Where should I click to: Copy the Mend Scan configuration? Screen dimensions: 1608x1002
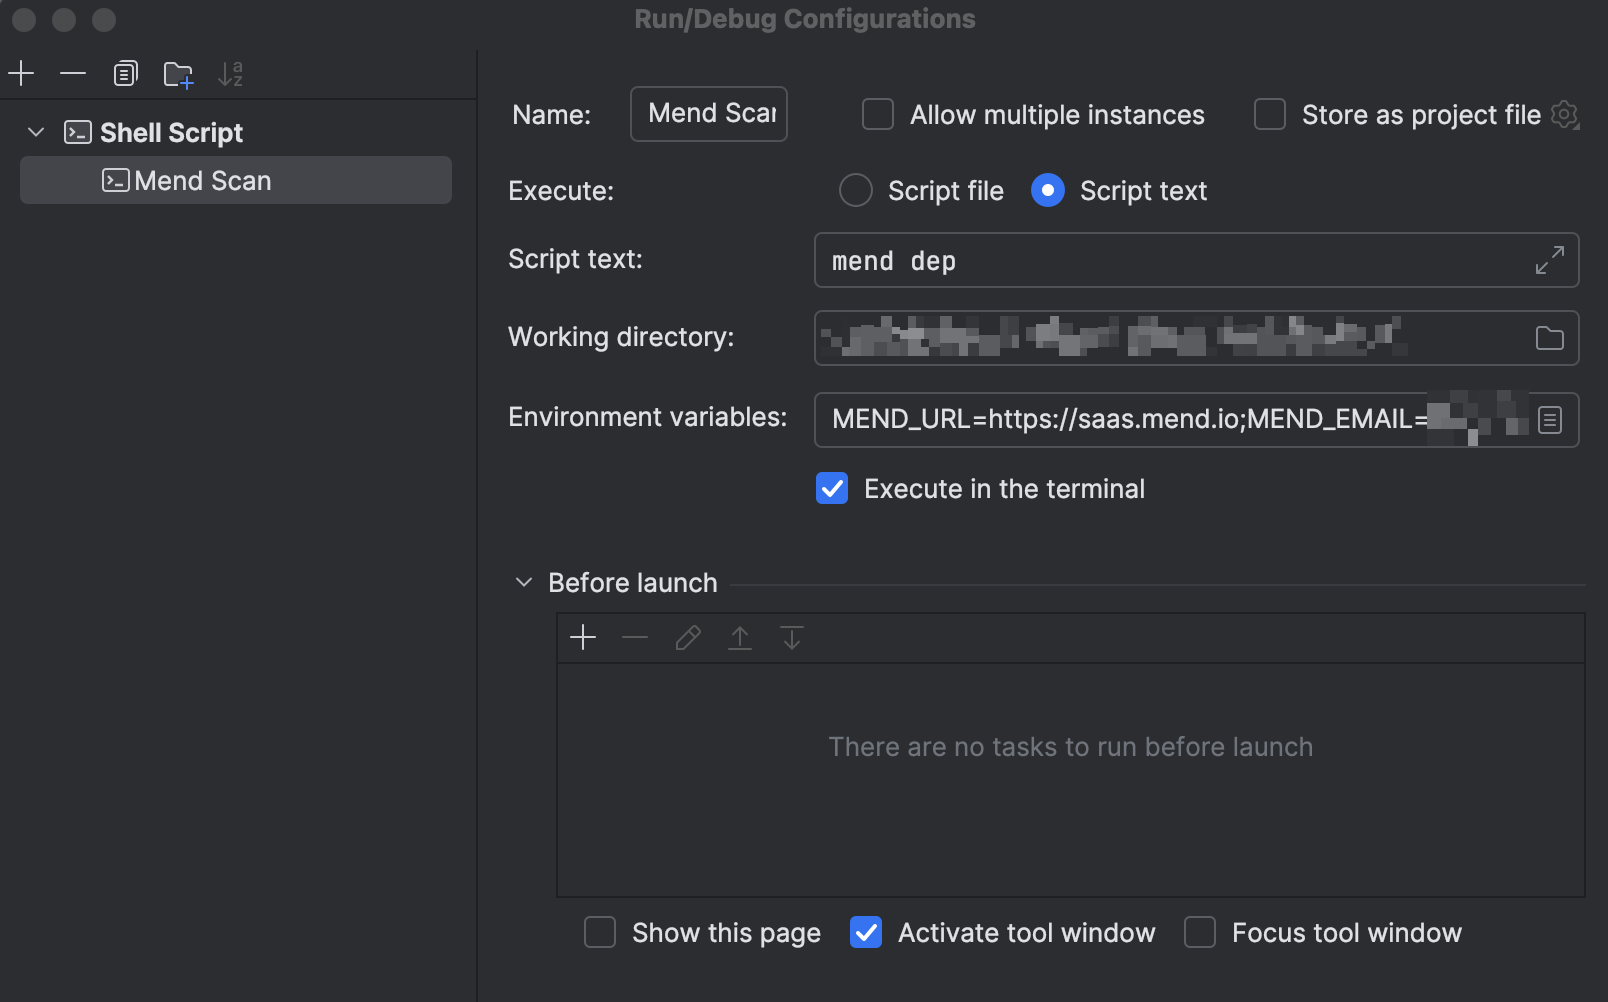125,73
